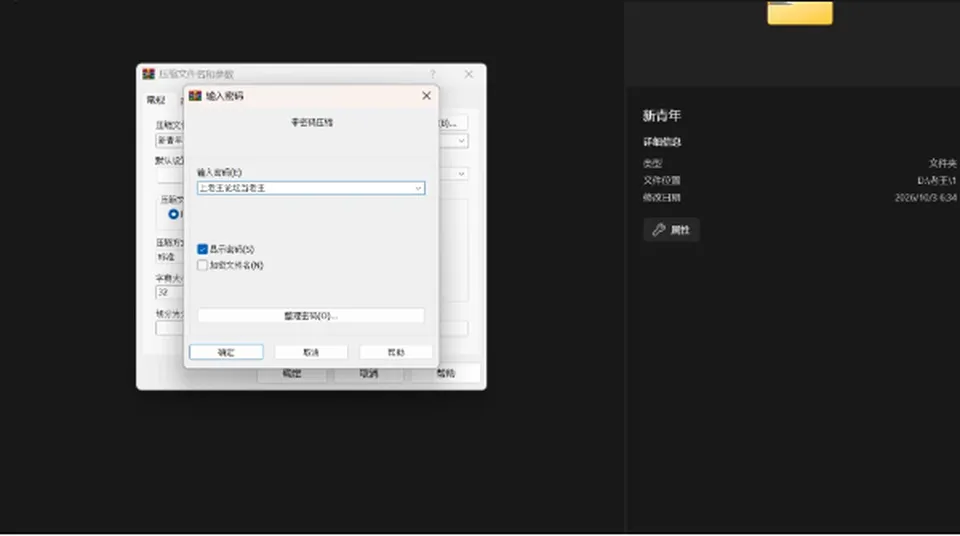The width and height of the screenshot is (960, 536).
Task: Click 确定 in the 压缩文件名和参数 window
Action: pyautogui.click(x=291, y=373)
